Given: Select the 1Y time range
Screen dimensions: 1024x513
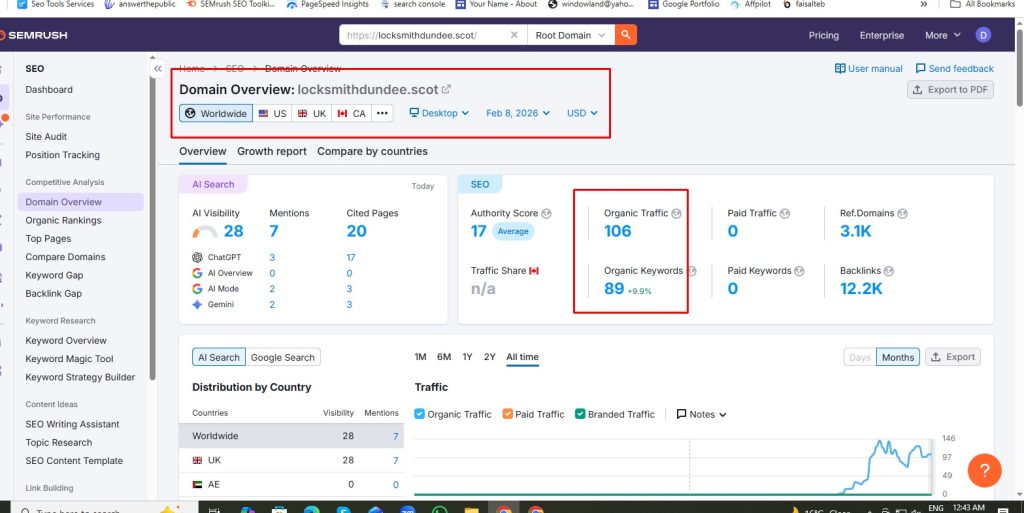Looking at the screenshot, I should [467, 357].
